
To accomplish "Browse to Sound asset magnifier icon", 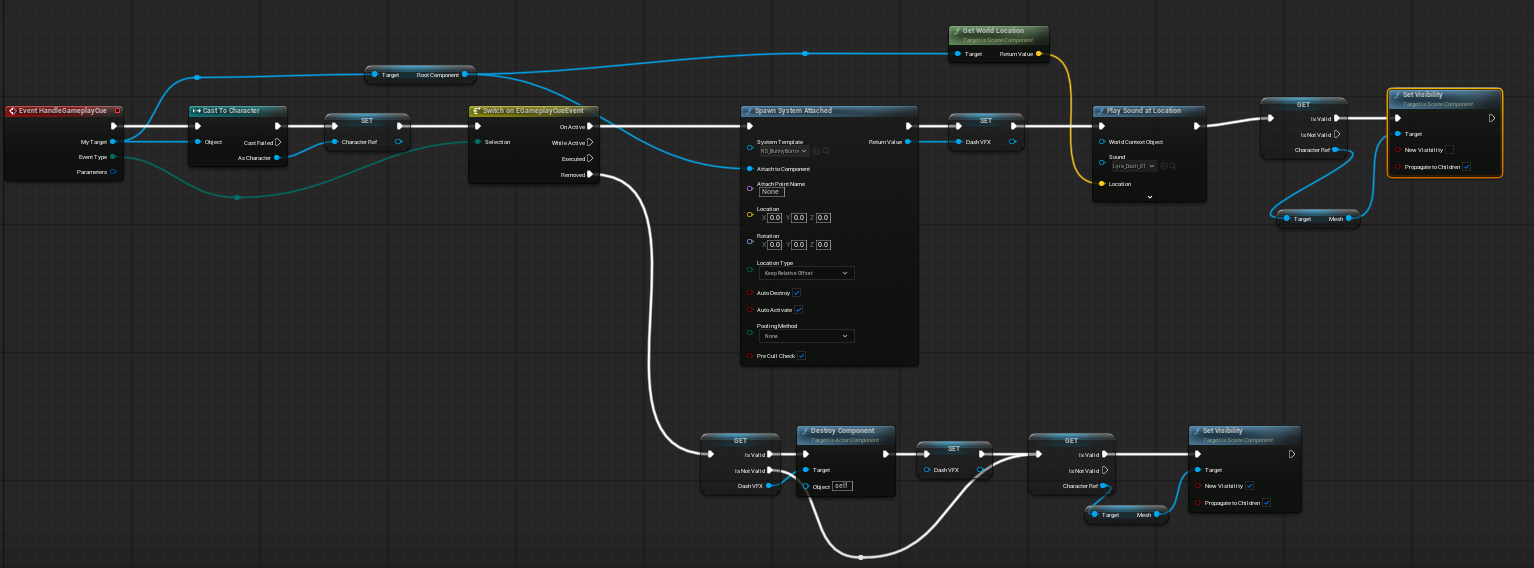I will 1174,166.
